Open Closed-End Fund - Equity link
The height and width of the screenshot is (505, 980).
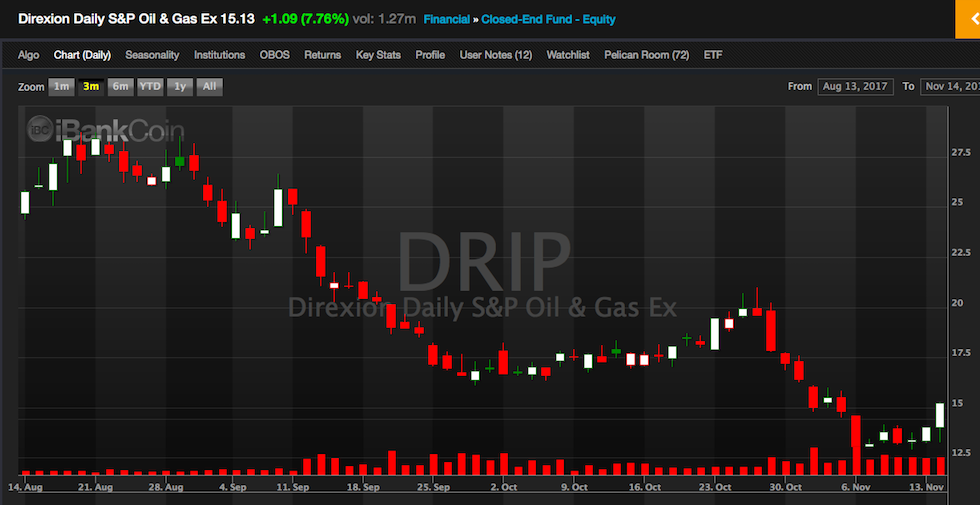pyautogui.click(x=548, y=19)
